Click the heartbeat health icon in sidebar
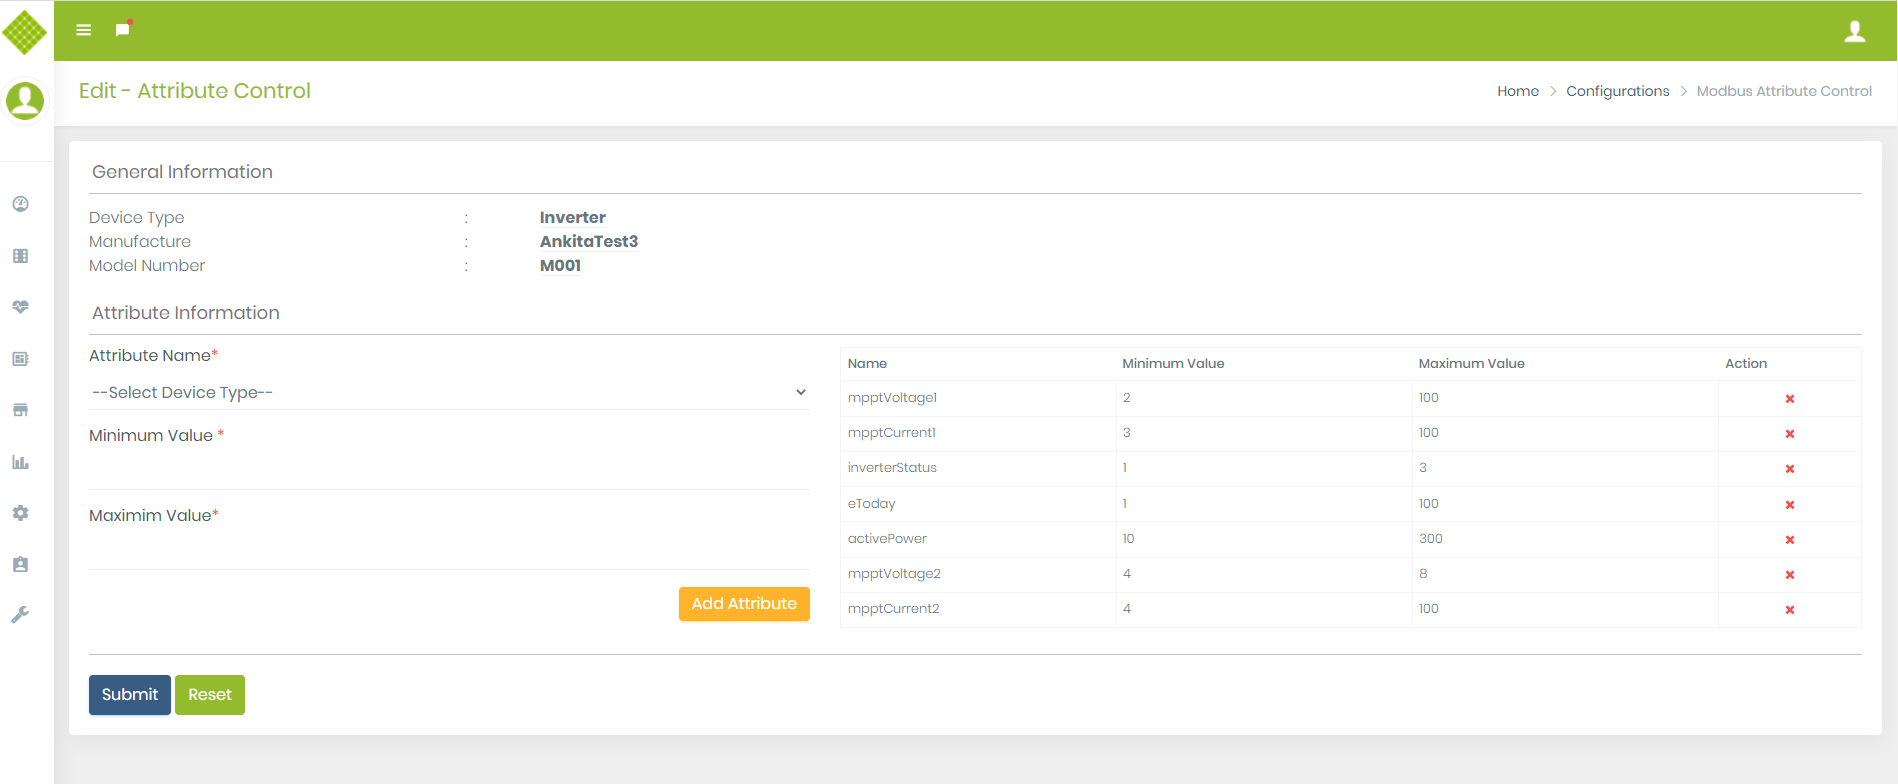This screenshot has width=1898, height=784. click(x=20, y=307)
